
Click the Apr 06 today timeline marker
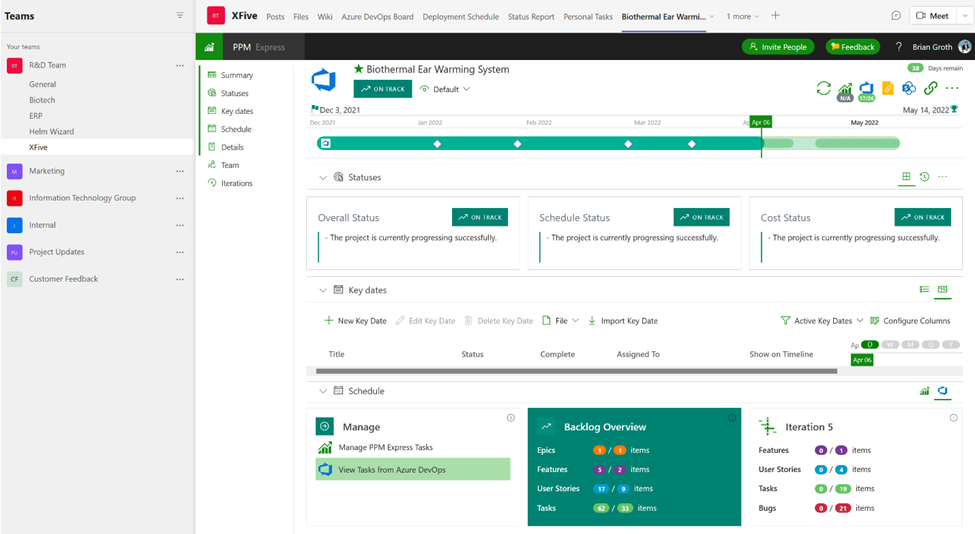(760, 122)
